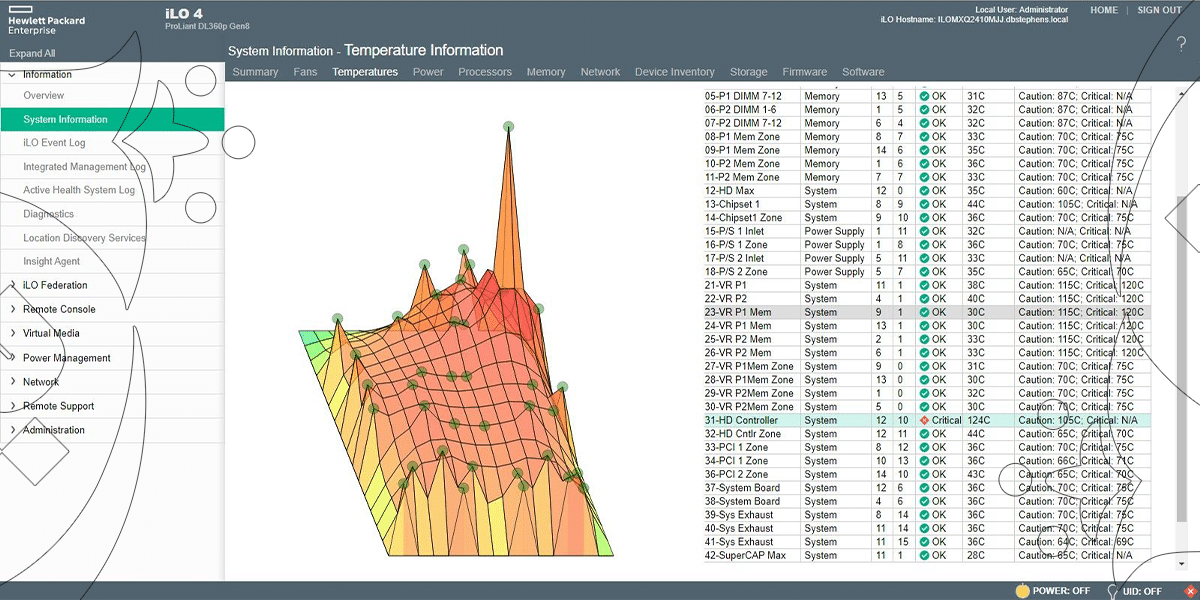Screen dimensions: 1200x600
Task: Click the POWER status indicator icon
Action: point(1022,591)
